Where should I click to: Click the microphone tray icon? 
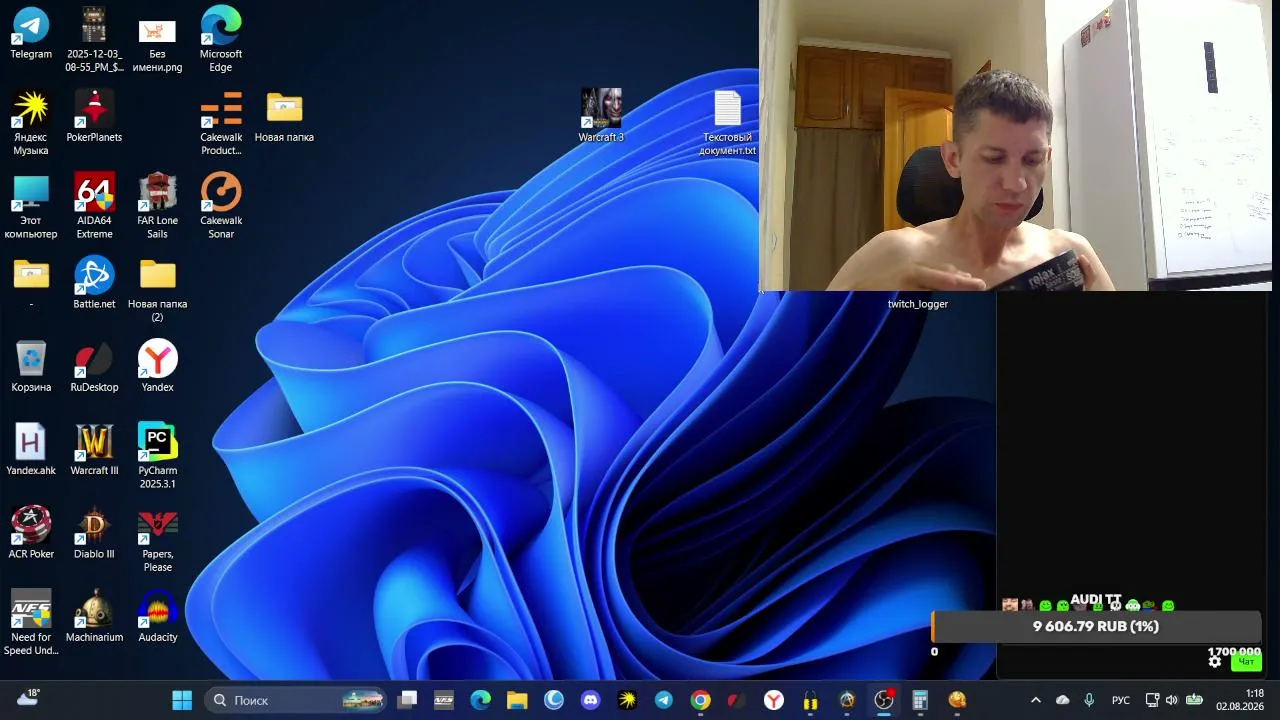[1089, 700]
